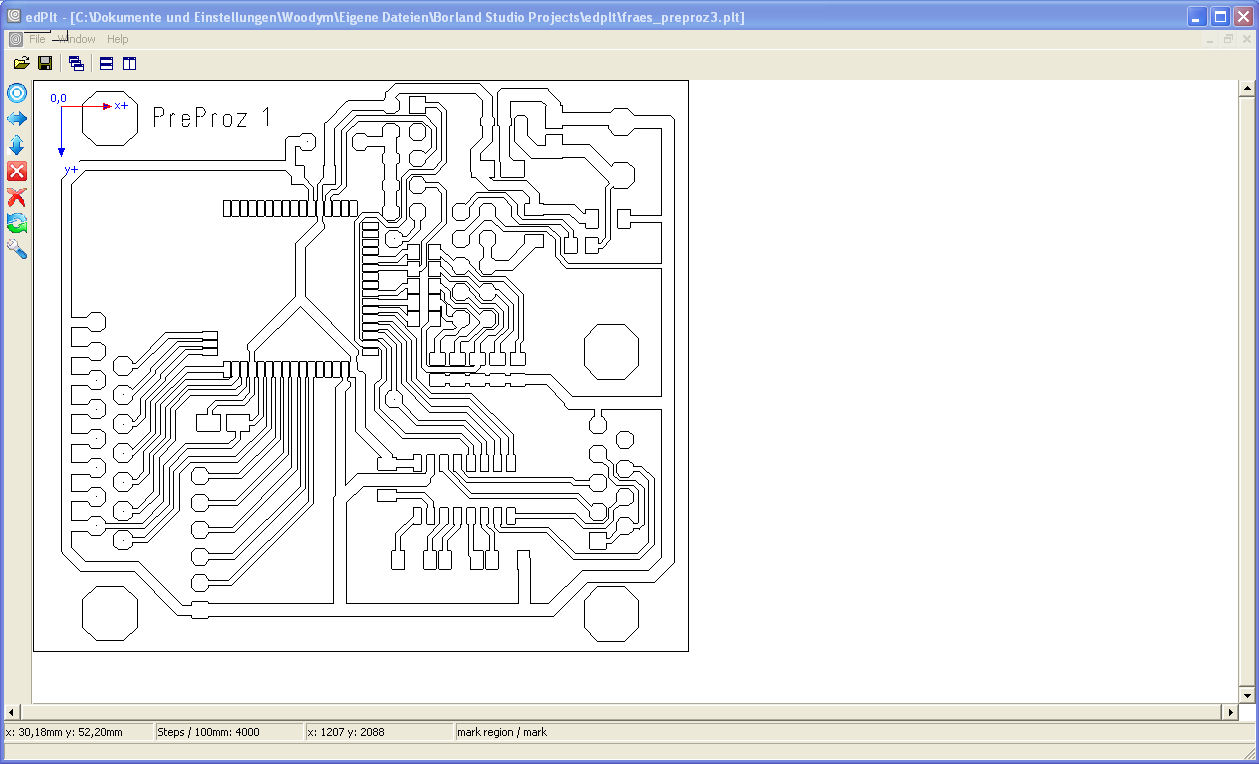1259x764 pixels.
Task: Open the File menu
Action: pos(37,39)
